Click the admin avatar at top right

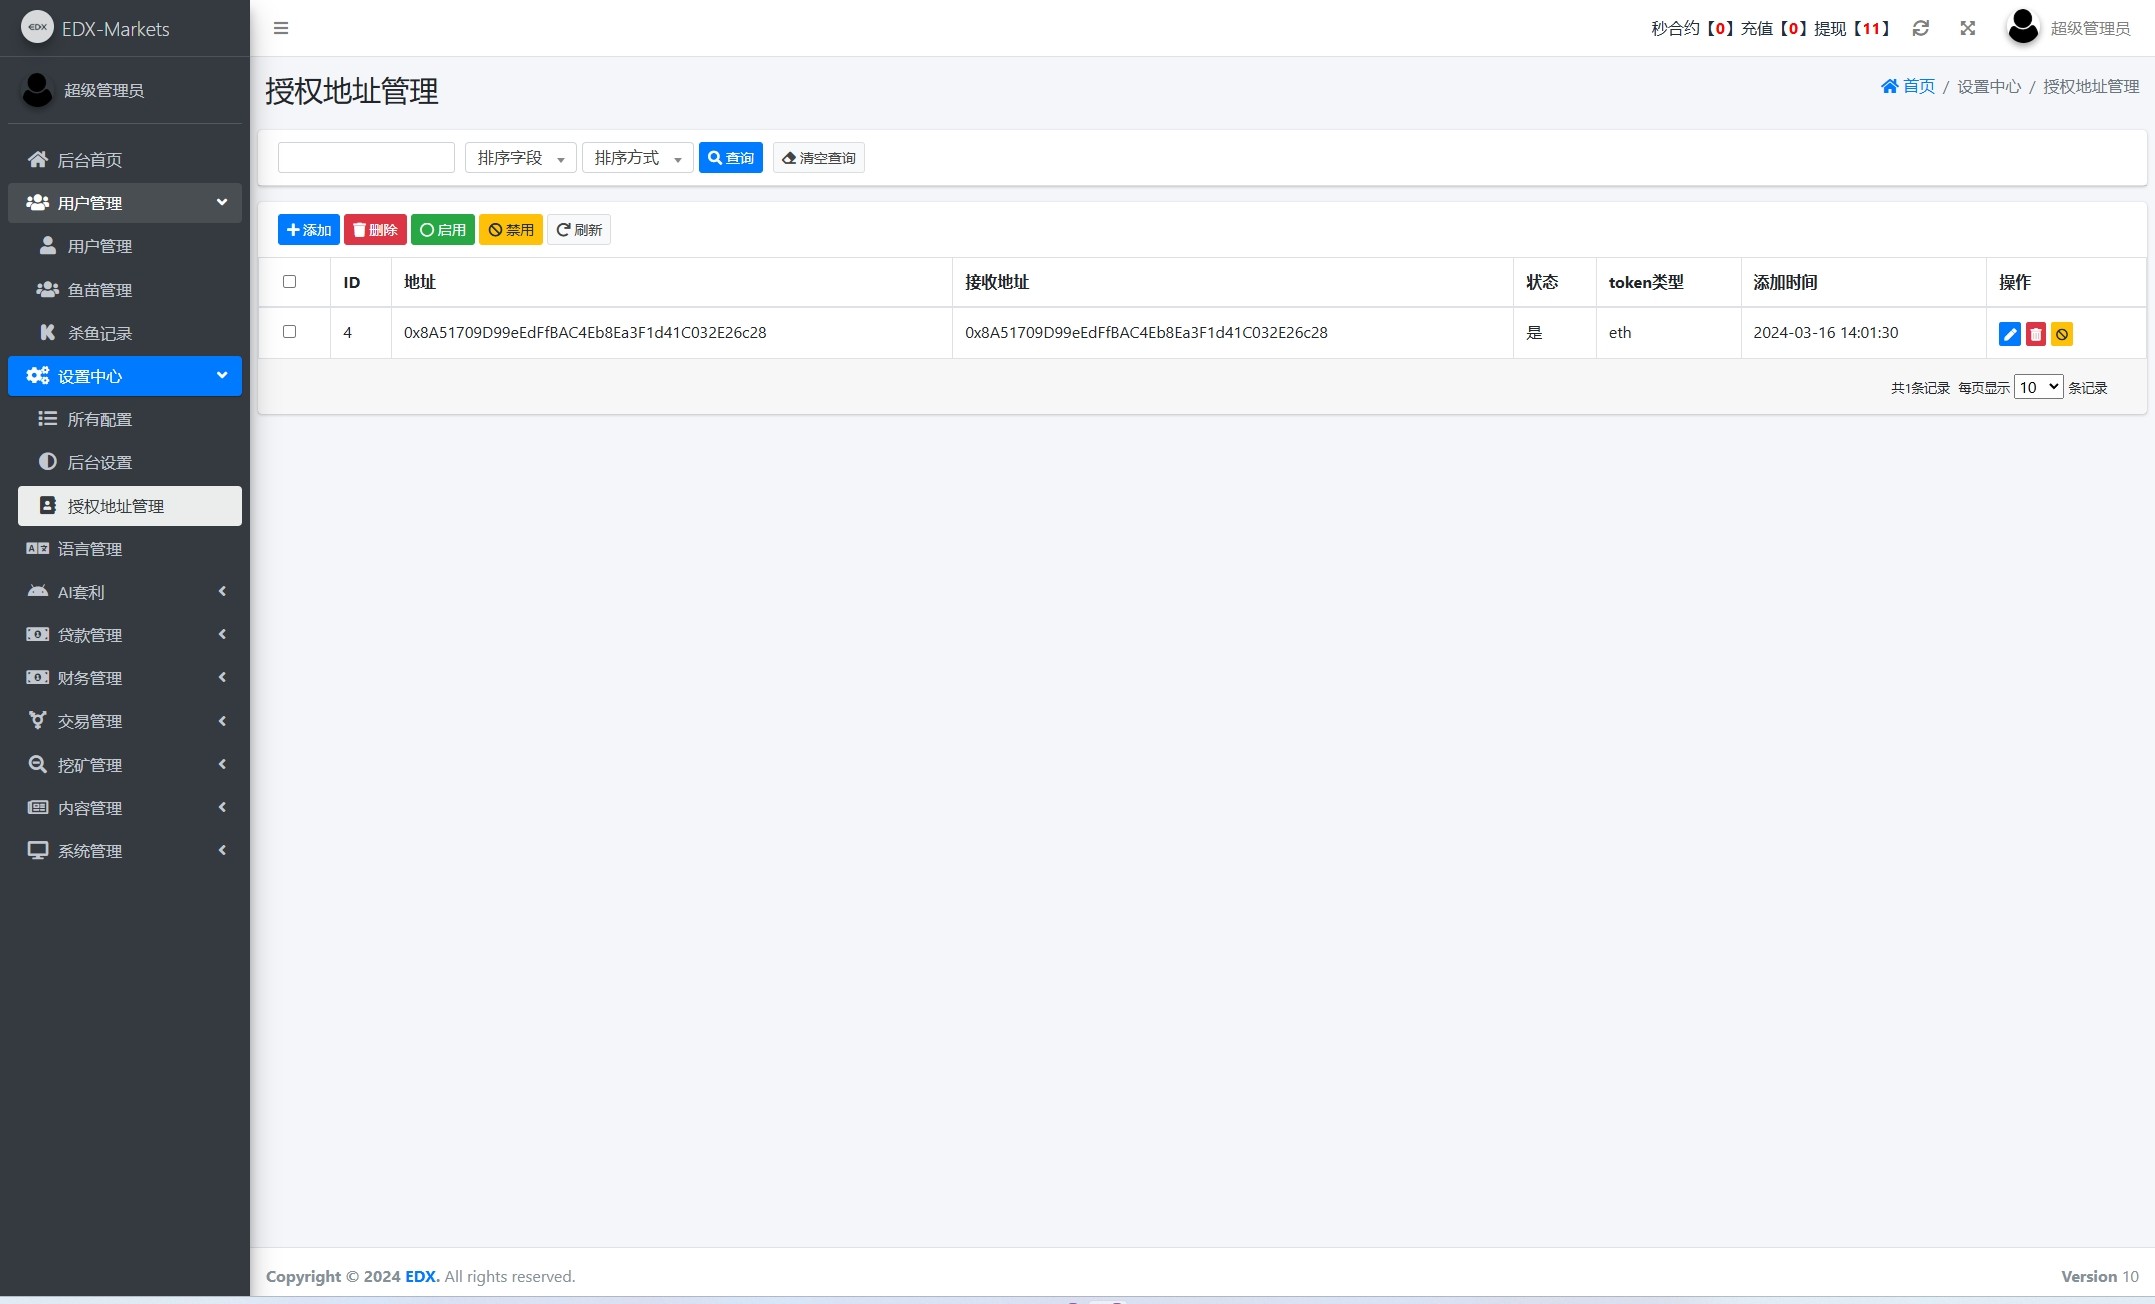coord(2022,27)
